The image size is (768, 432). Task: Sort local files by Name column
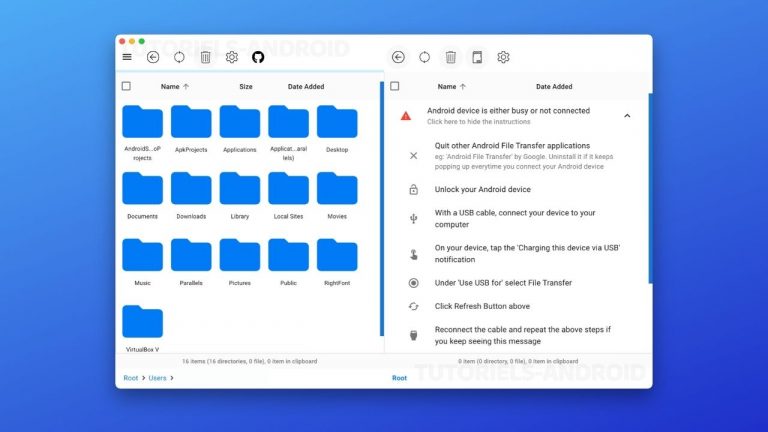point(174,87)
